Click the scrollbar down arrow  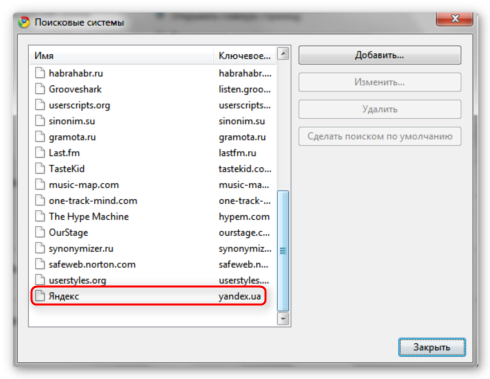click(283, 319)
